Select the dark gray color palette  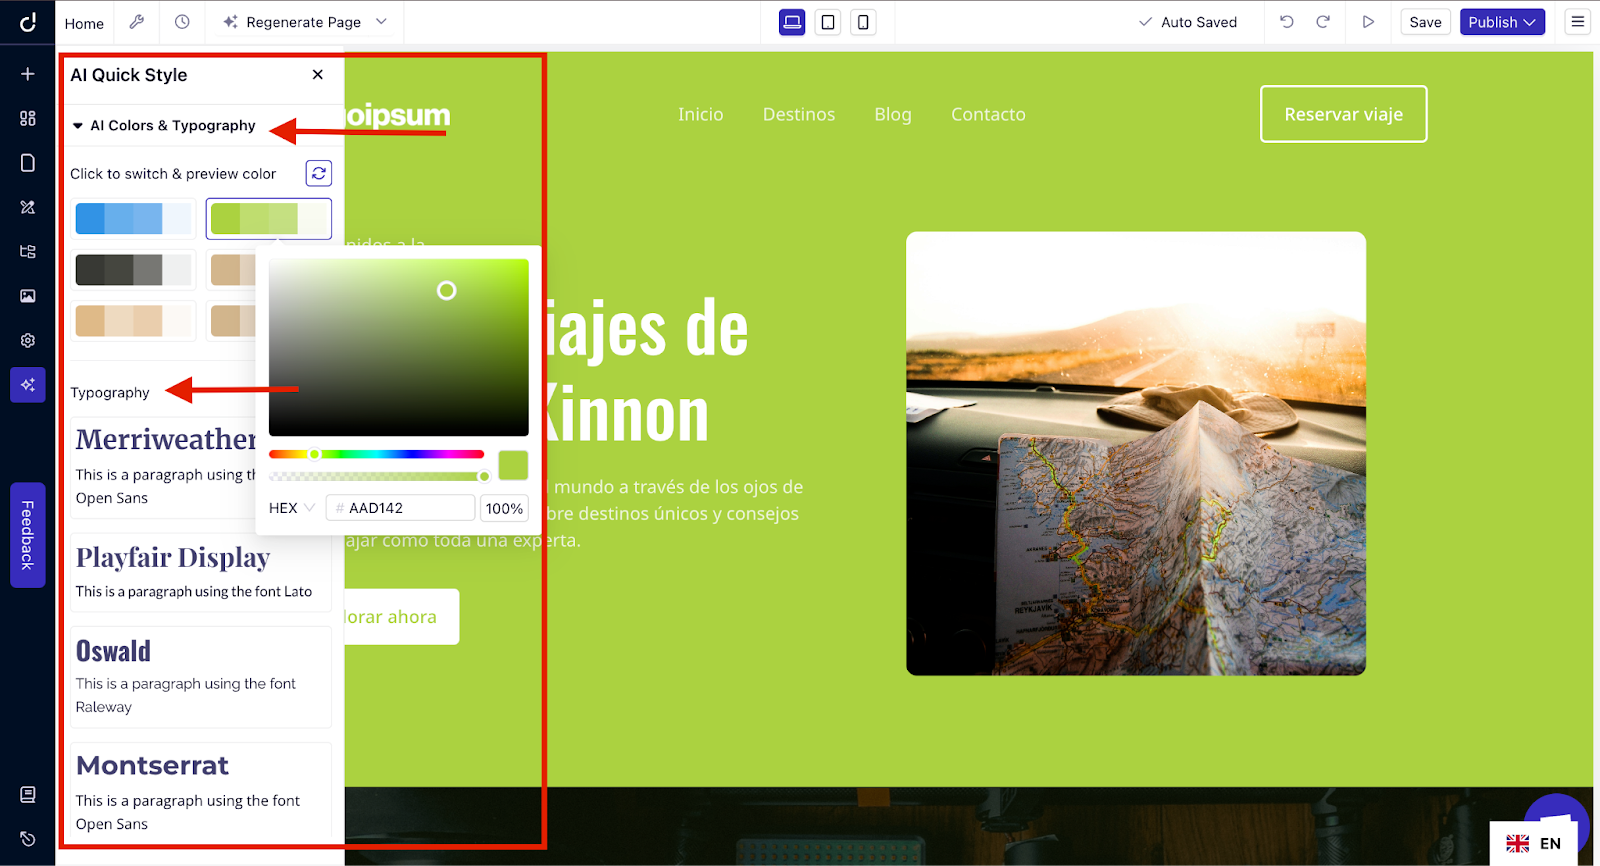tap(134, 269)
